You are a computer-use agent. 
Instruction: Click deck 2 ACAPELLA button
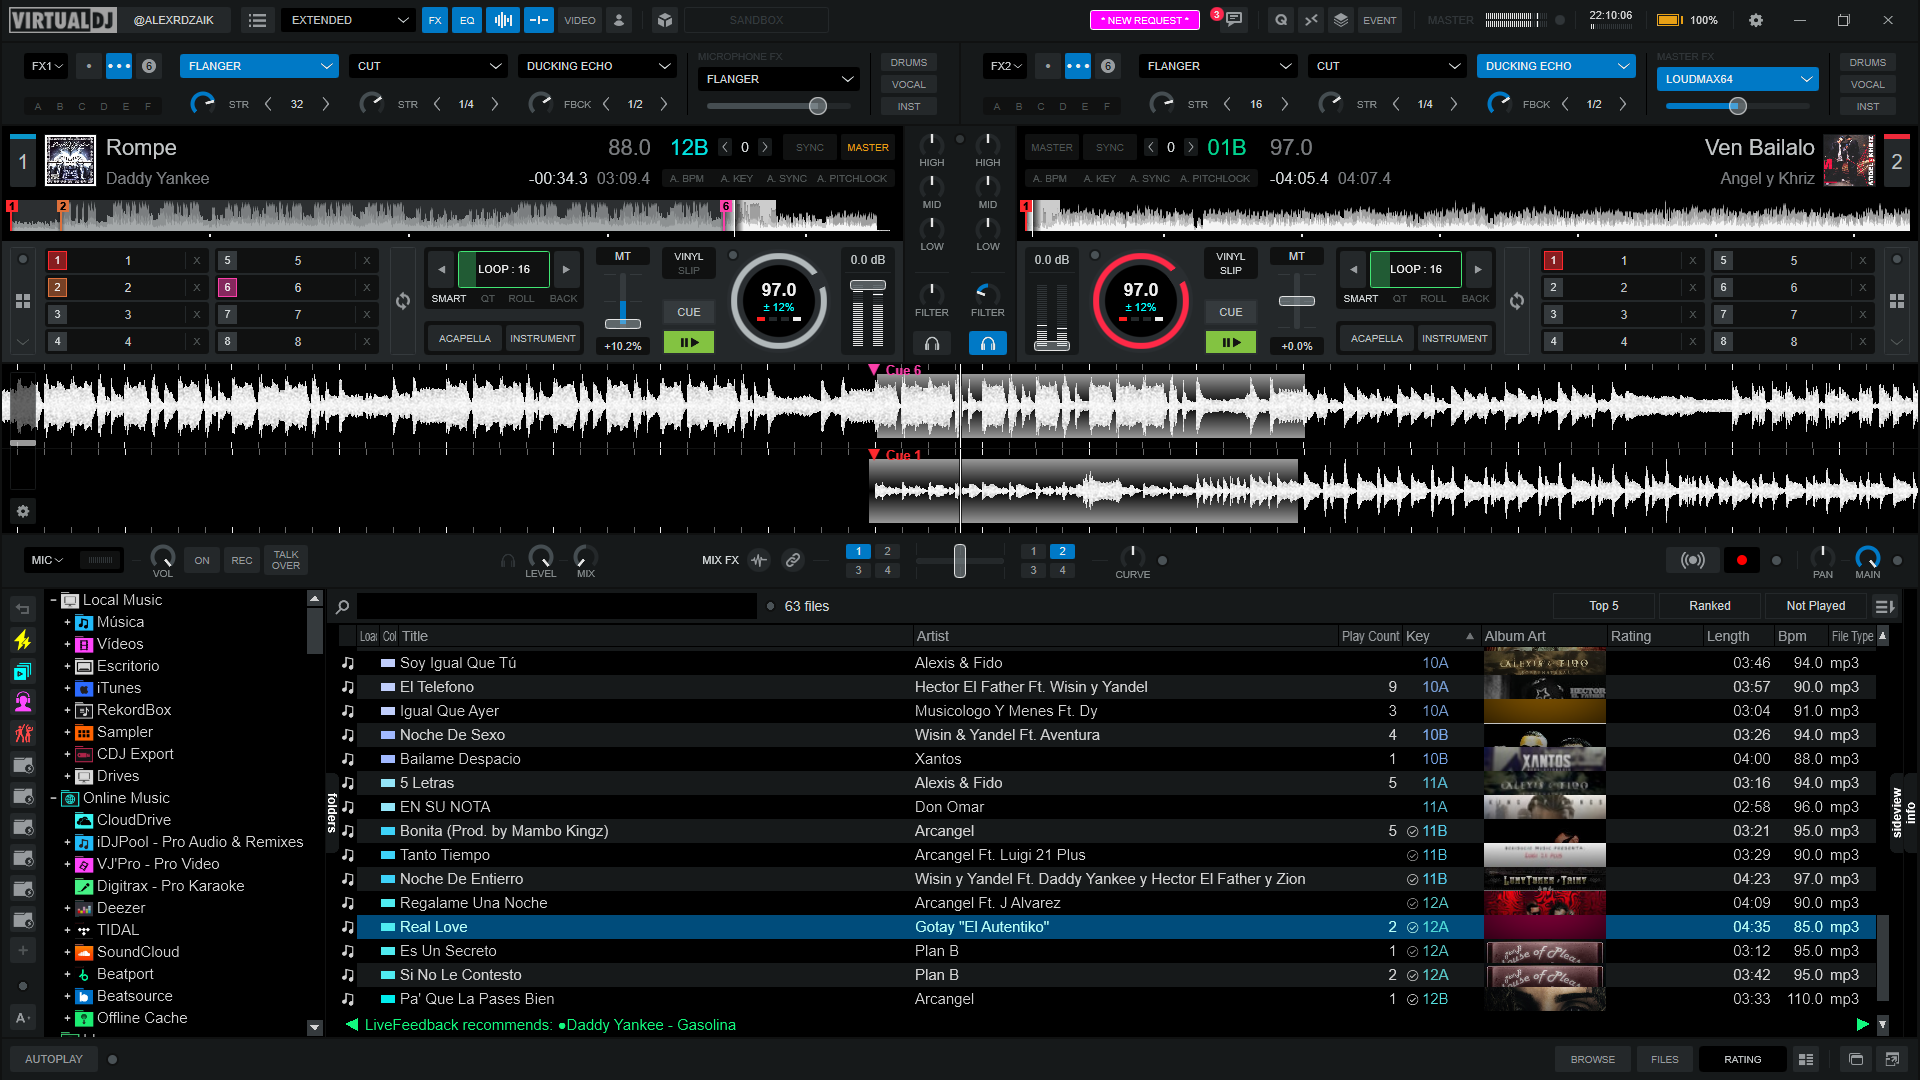(1376, 339)
